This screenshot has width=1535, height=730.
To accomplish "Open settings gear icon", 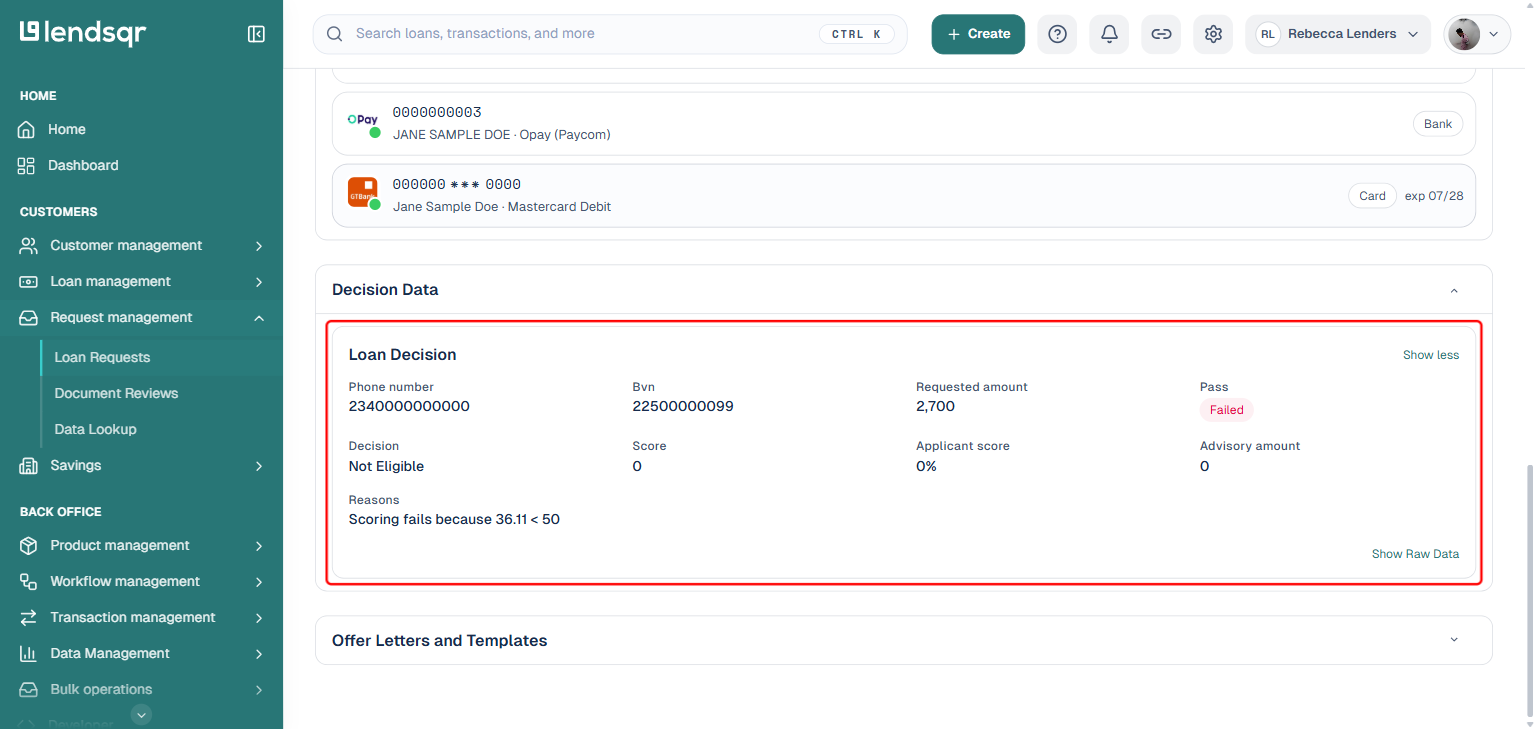I will (1213, 34).
